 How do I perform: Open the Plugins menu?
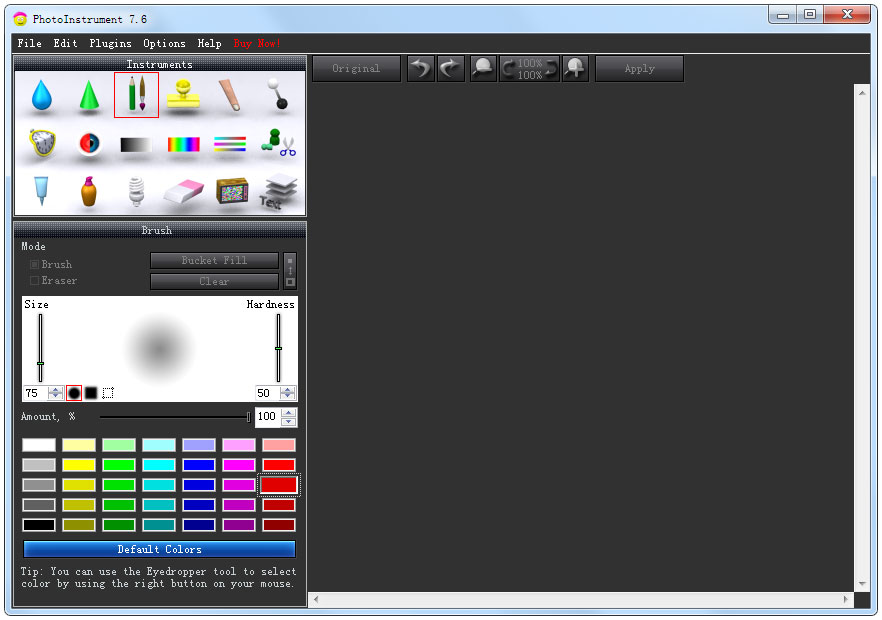110,43
